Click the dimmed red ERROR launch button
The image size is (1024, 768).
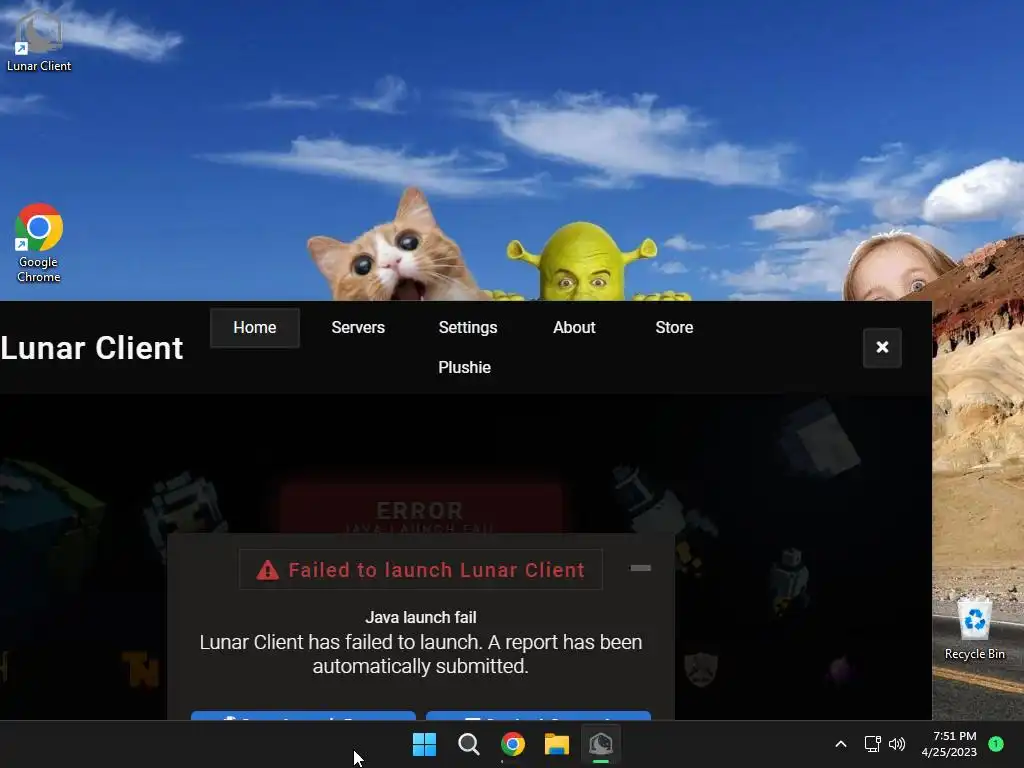[x=421, y=509]
